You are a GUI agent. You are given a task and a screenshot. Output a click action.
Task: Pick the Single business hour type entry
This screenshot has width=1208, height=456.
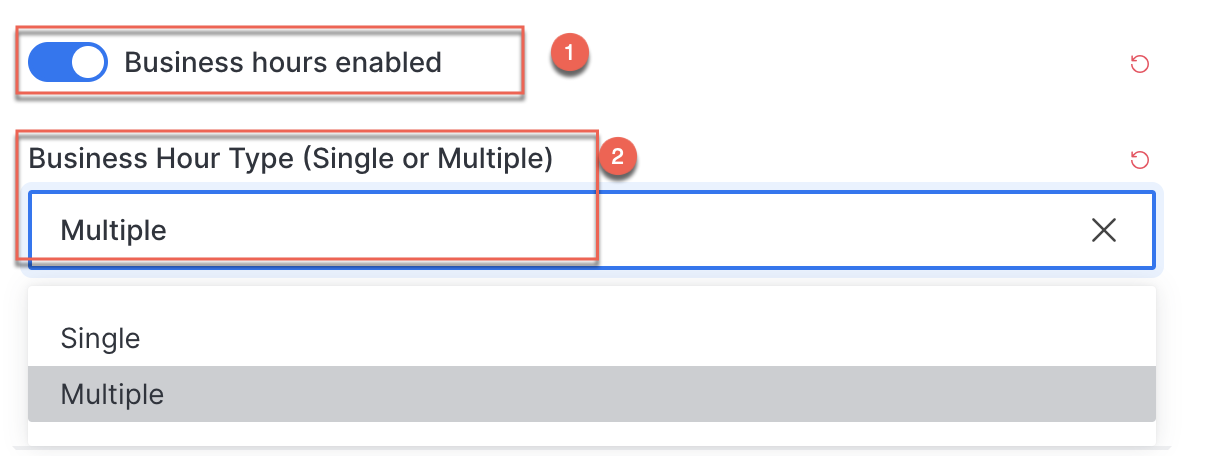tap(592, 338)
